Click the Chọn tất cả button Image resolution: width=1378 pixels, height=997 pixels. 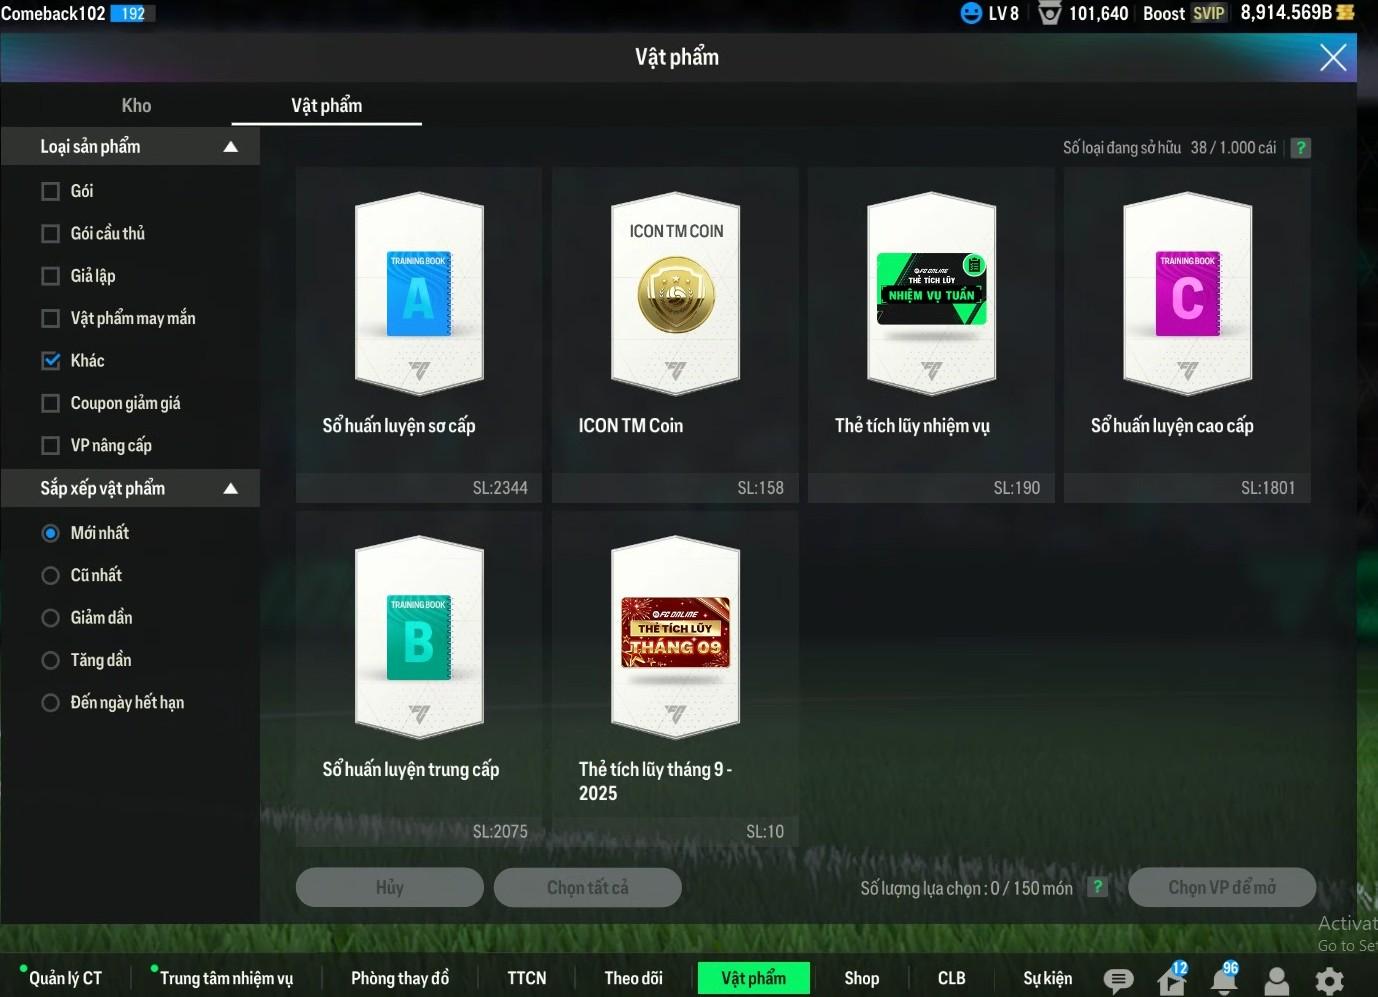(x=587, y=887)
